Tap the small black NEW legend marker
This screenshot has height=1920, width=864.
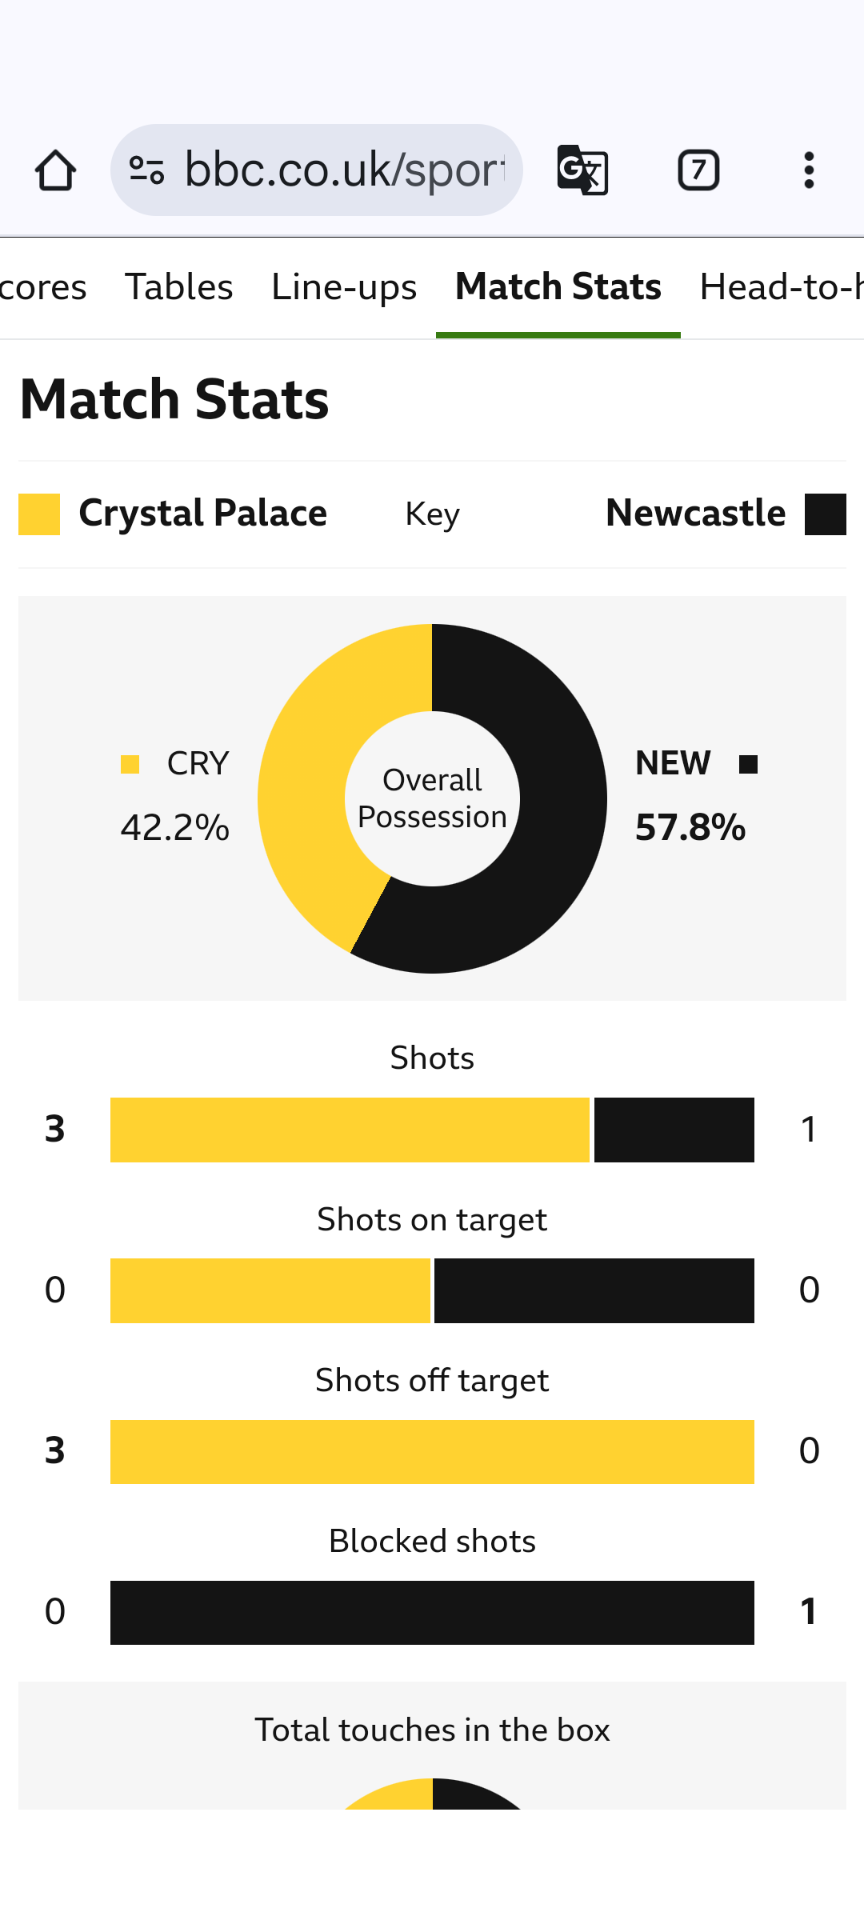tap(748, 765)
